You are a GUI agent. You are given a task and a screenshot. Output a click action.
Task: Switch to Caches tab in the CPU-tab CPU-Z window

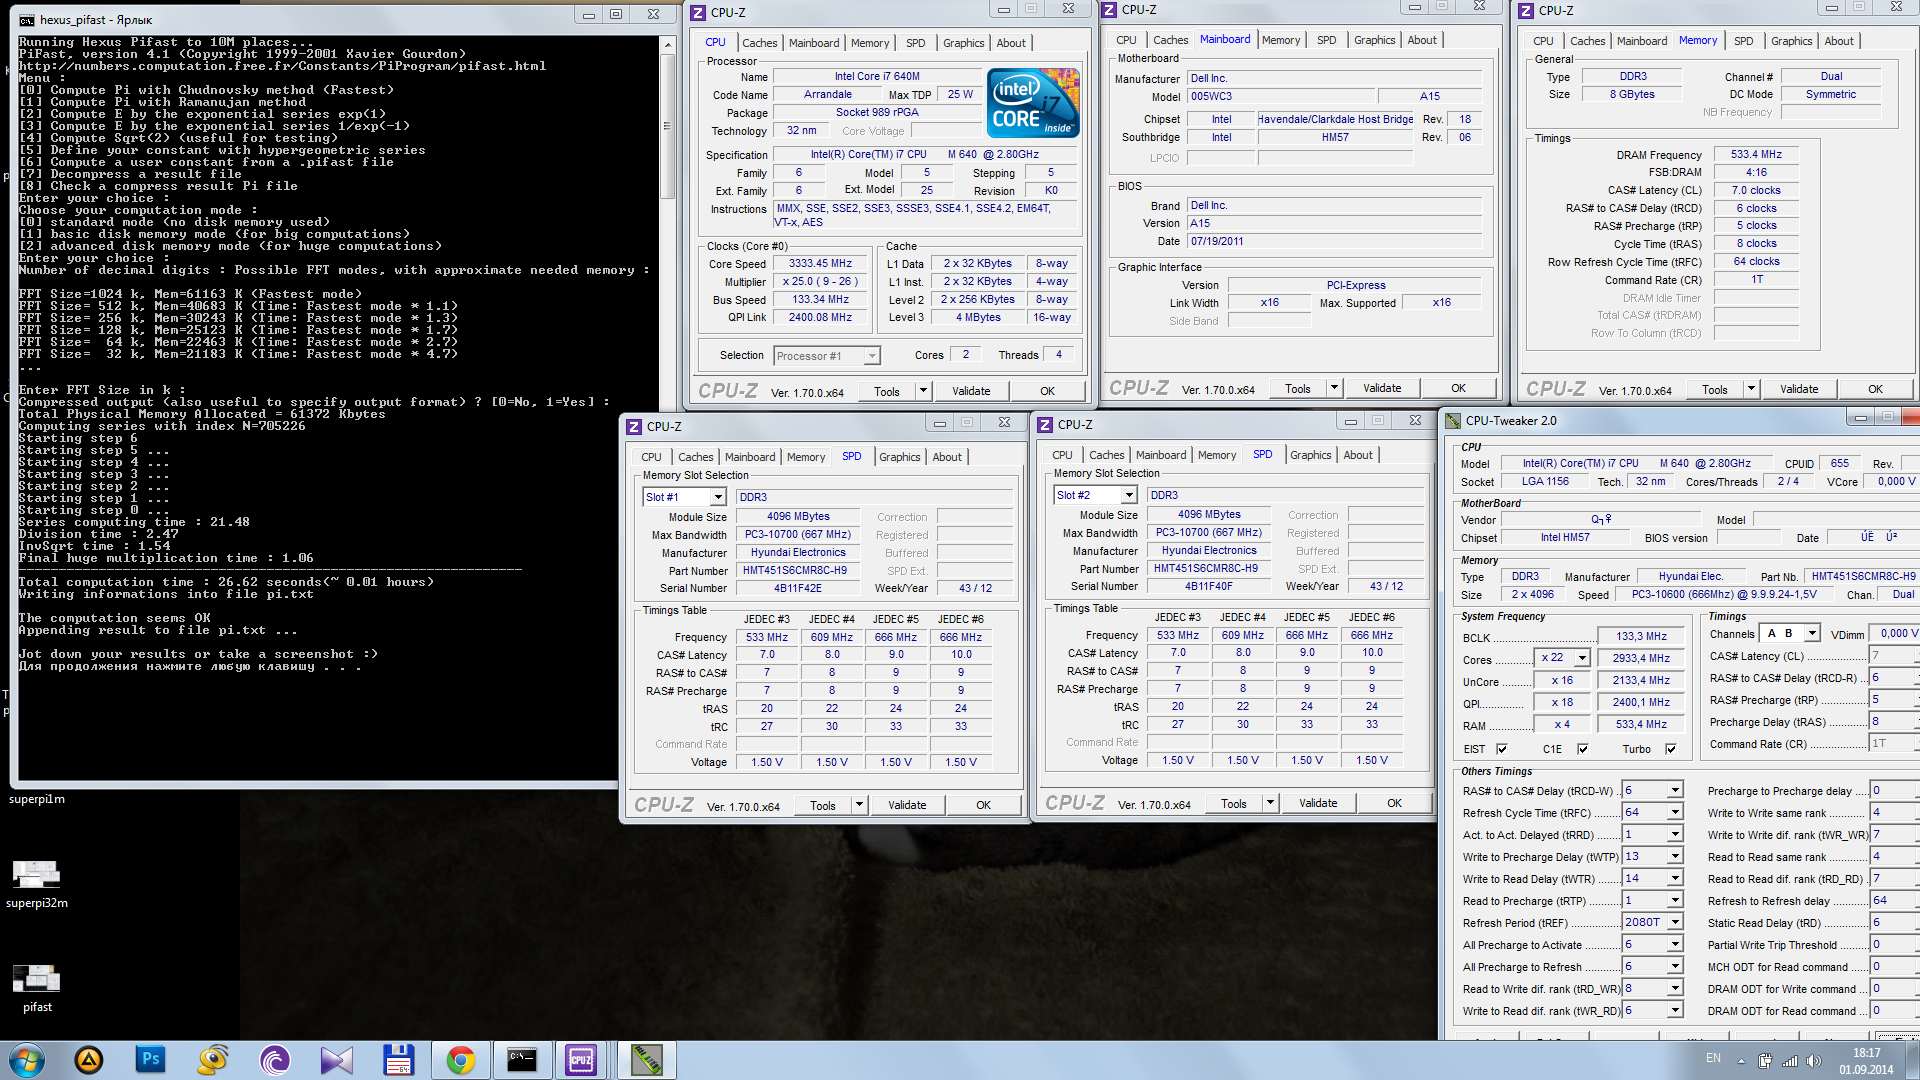(759, 43)
